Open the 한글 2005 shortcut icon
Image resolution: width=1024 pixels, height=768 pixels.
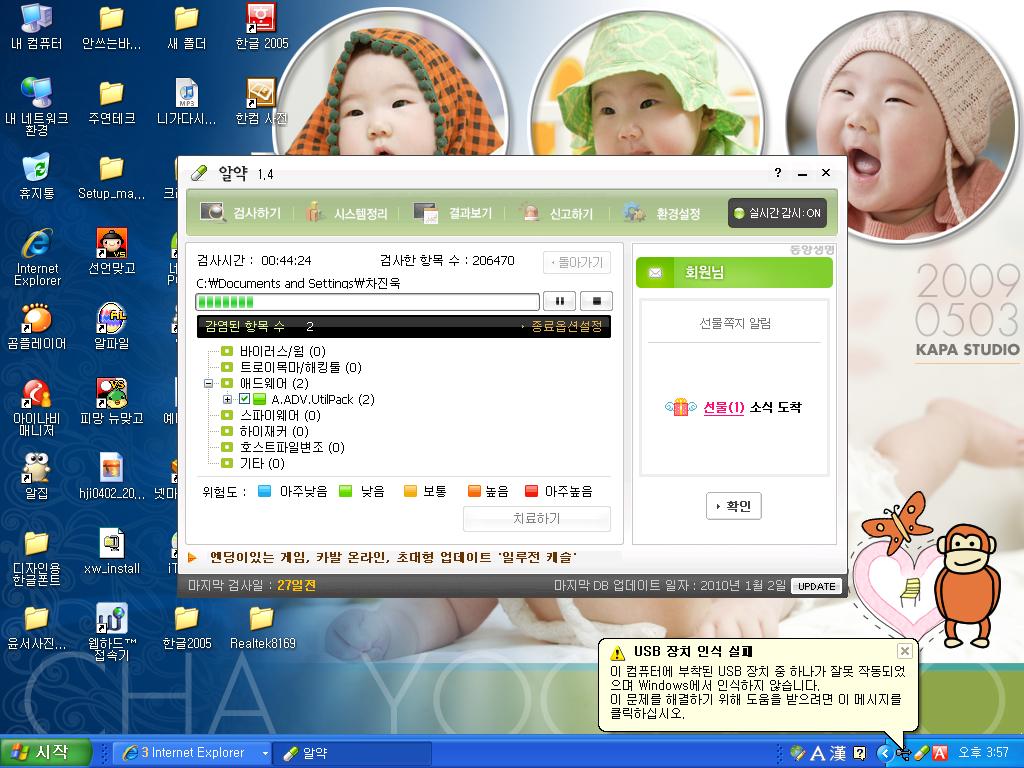pyautogui.click(x=261, y=27)
